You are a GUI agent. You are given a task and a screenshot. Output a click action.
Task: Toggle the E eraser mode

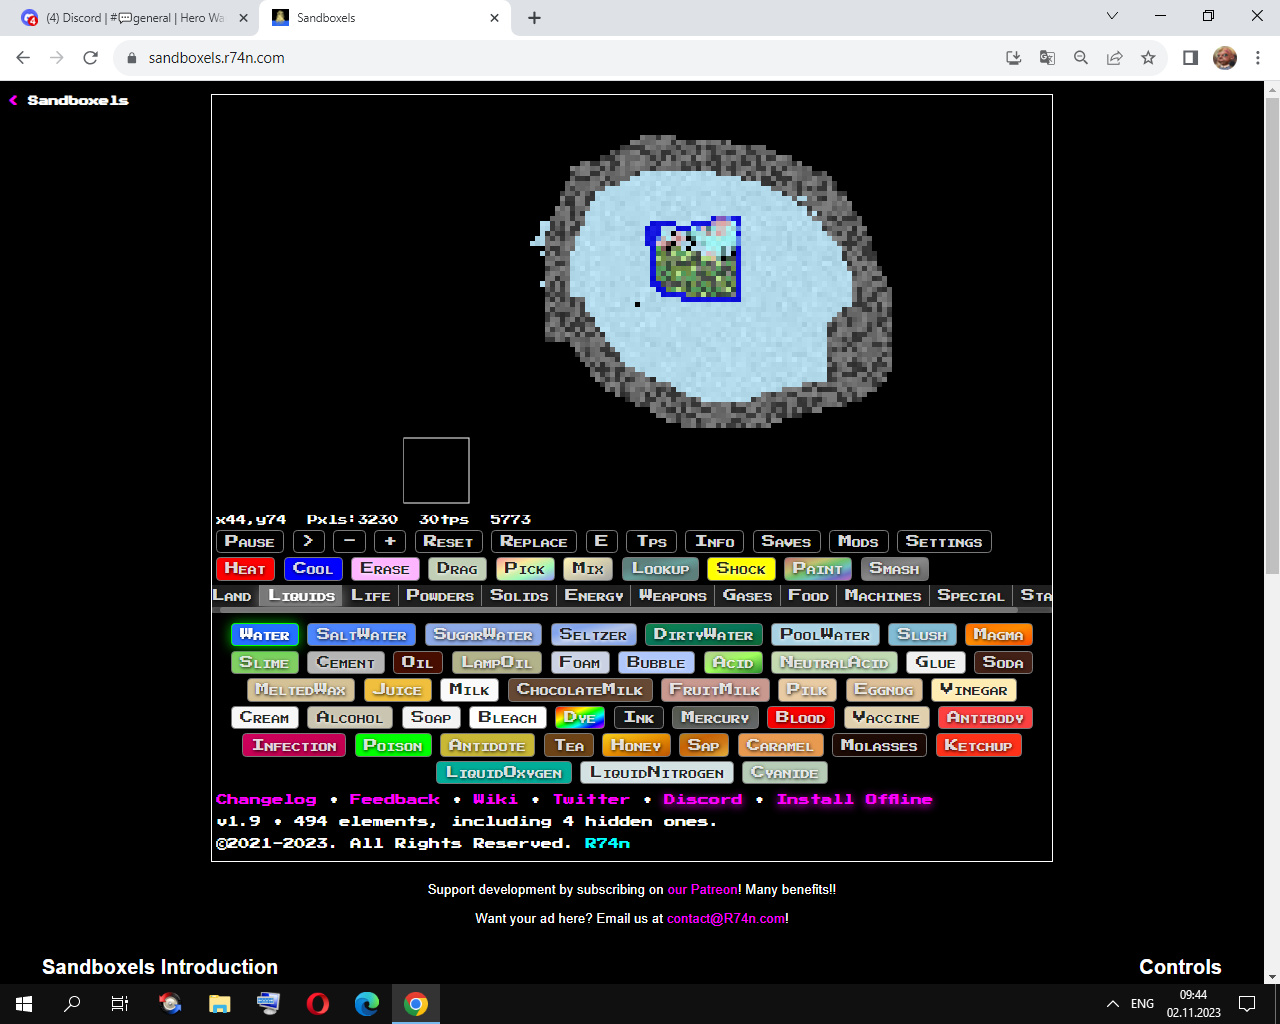(600, 541)
